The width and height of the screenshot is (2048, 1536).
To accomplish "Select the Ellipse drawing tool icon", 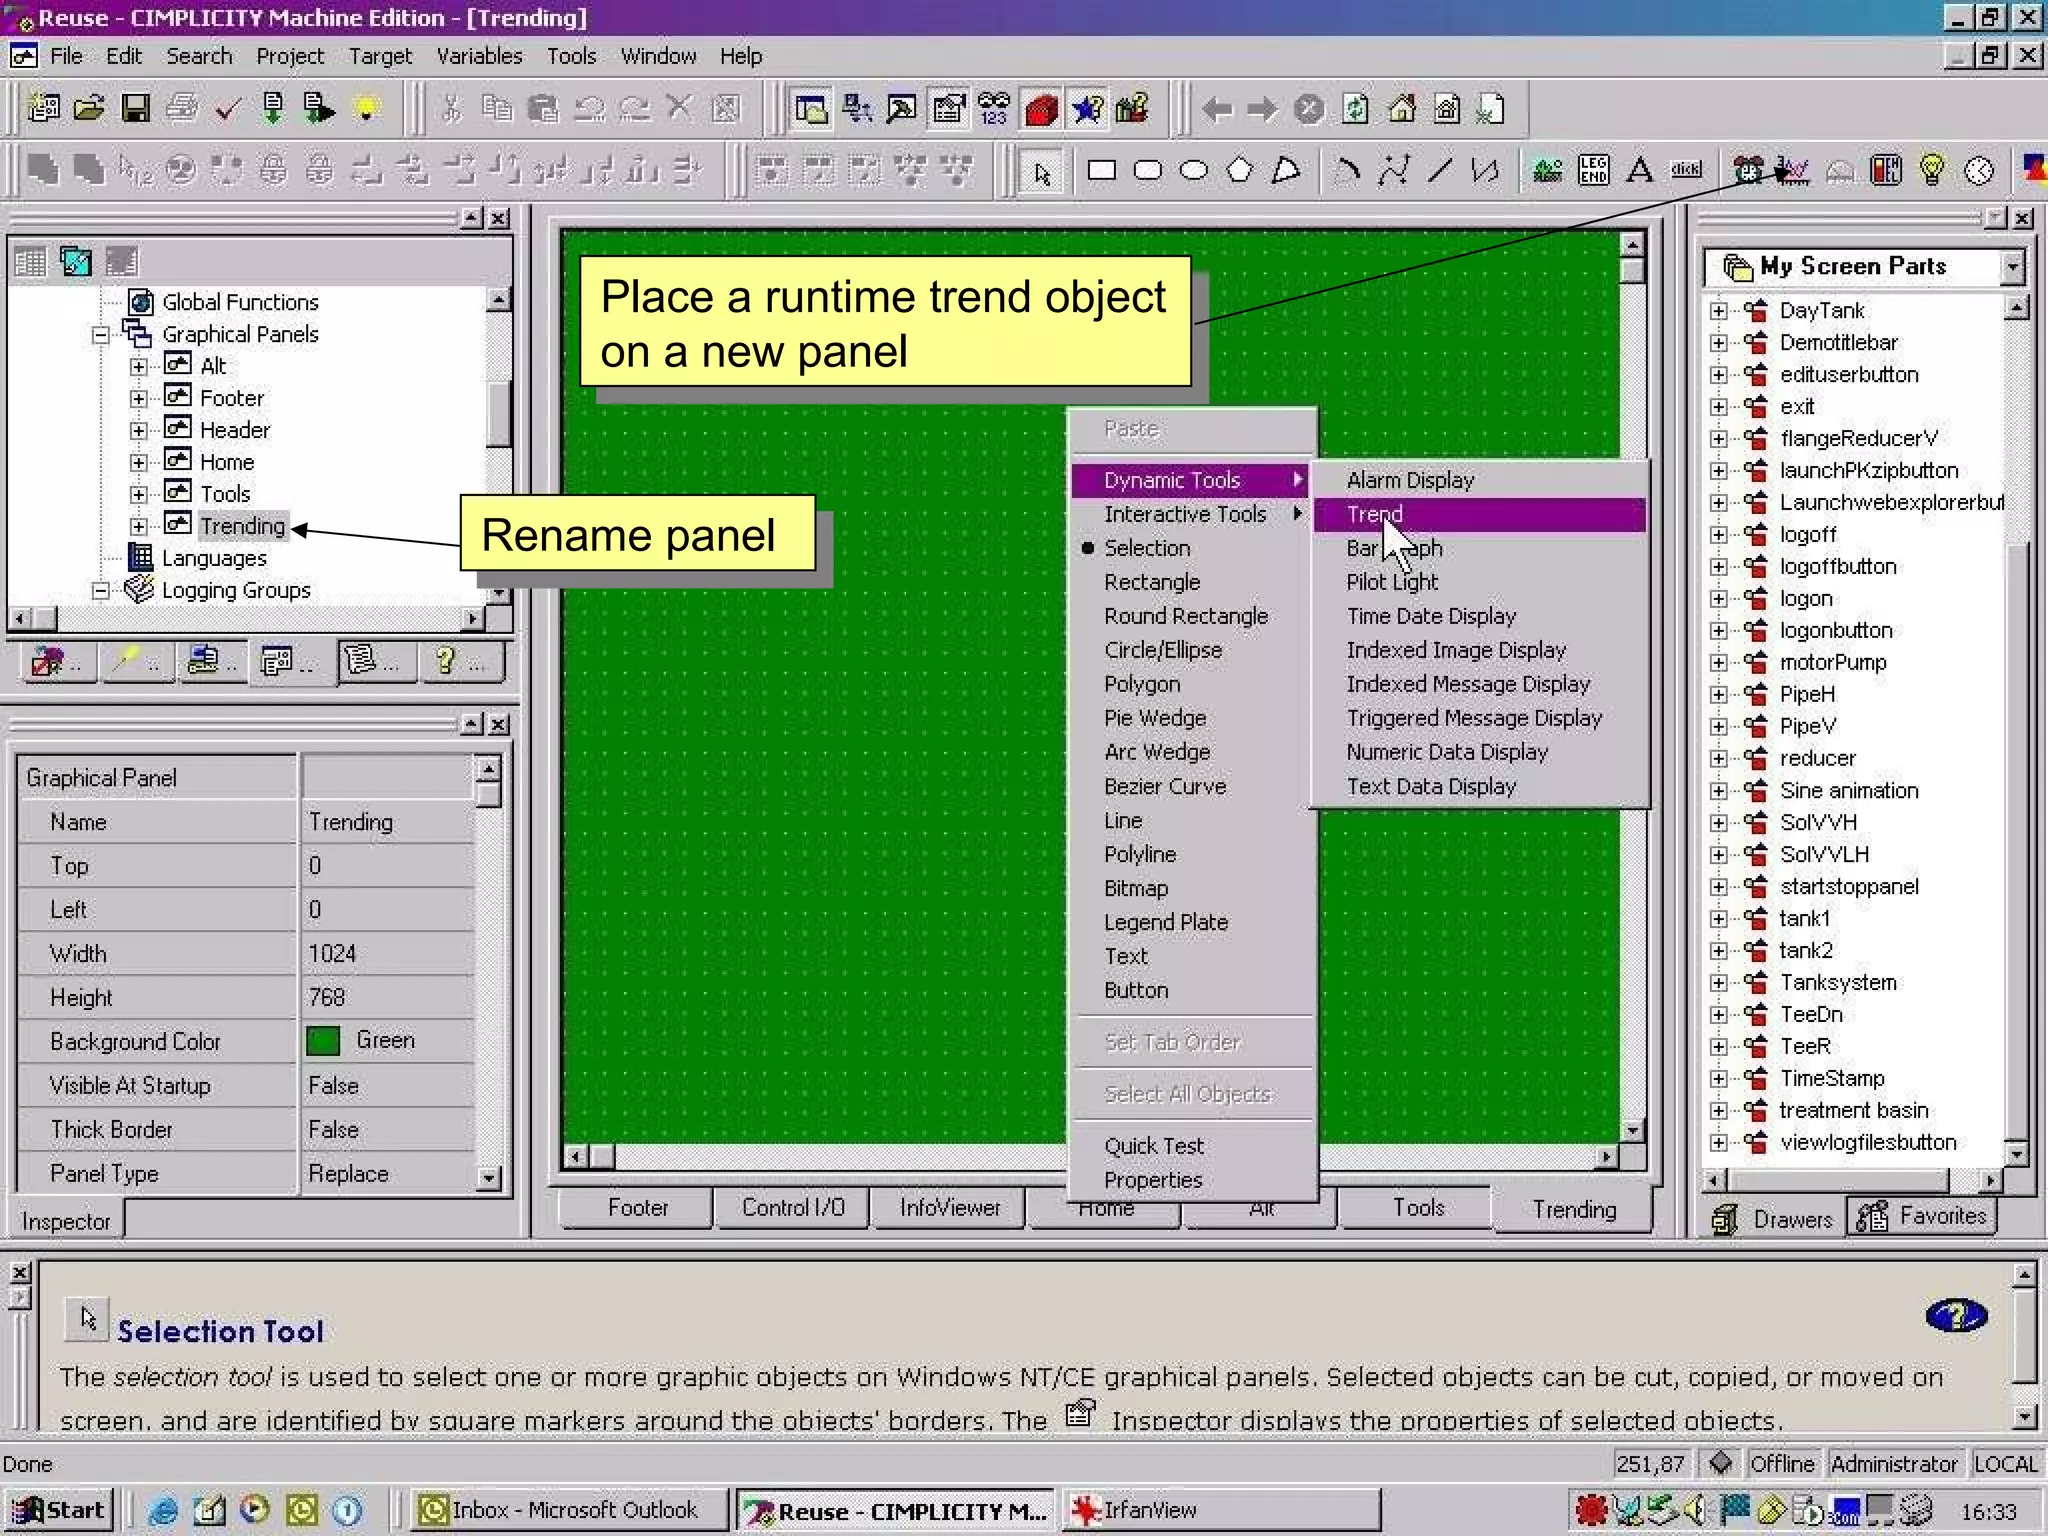I will pos(1193,171).
